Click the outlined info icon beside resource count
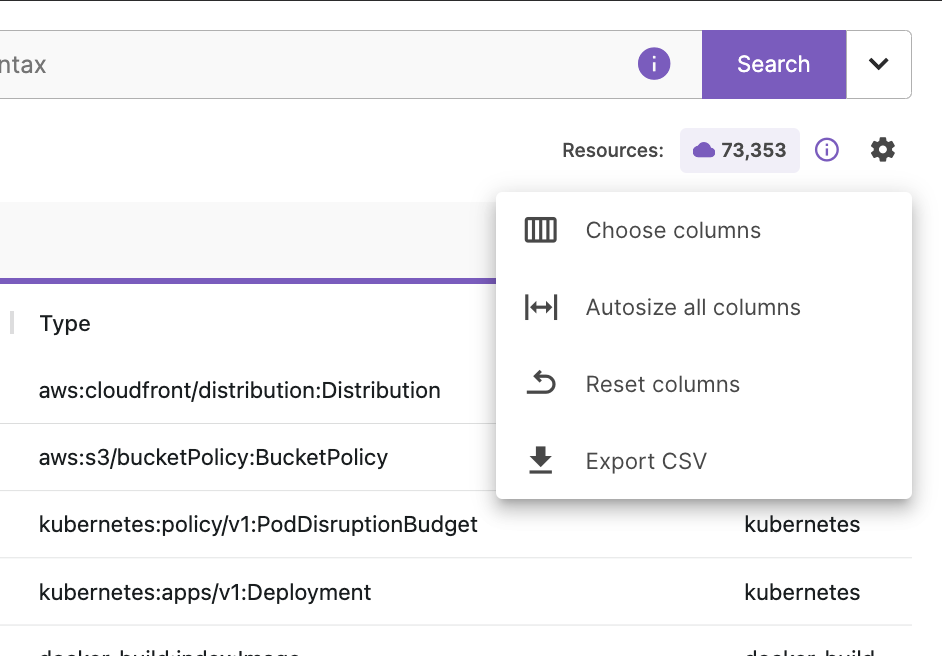 tap(827, 150)
